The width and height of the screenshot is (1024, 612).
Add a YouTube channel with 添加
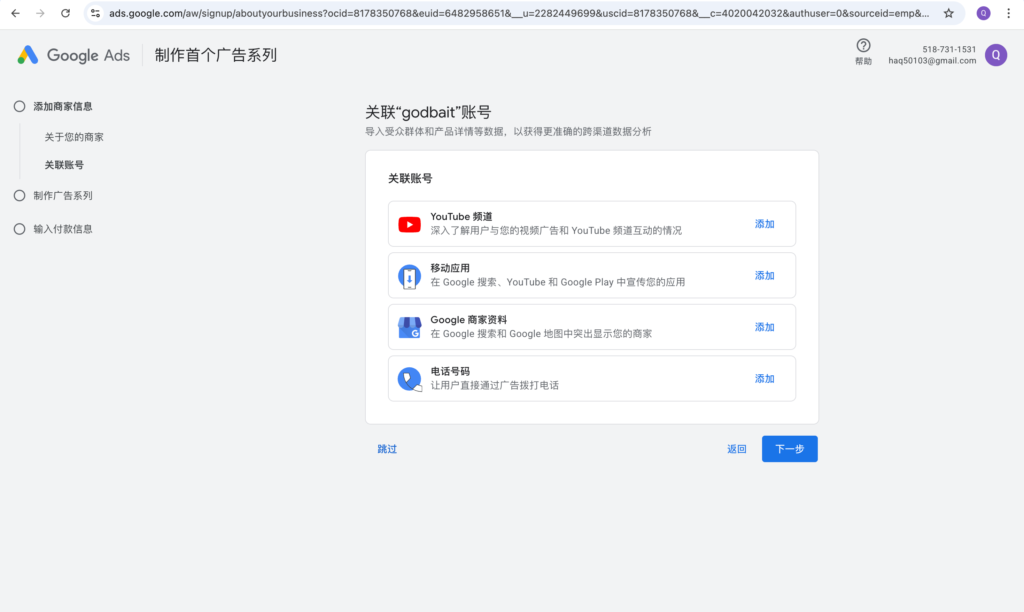tap(764, 224)
